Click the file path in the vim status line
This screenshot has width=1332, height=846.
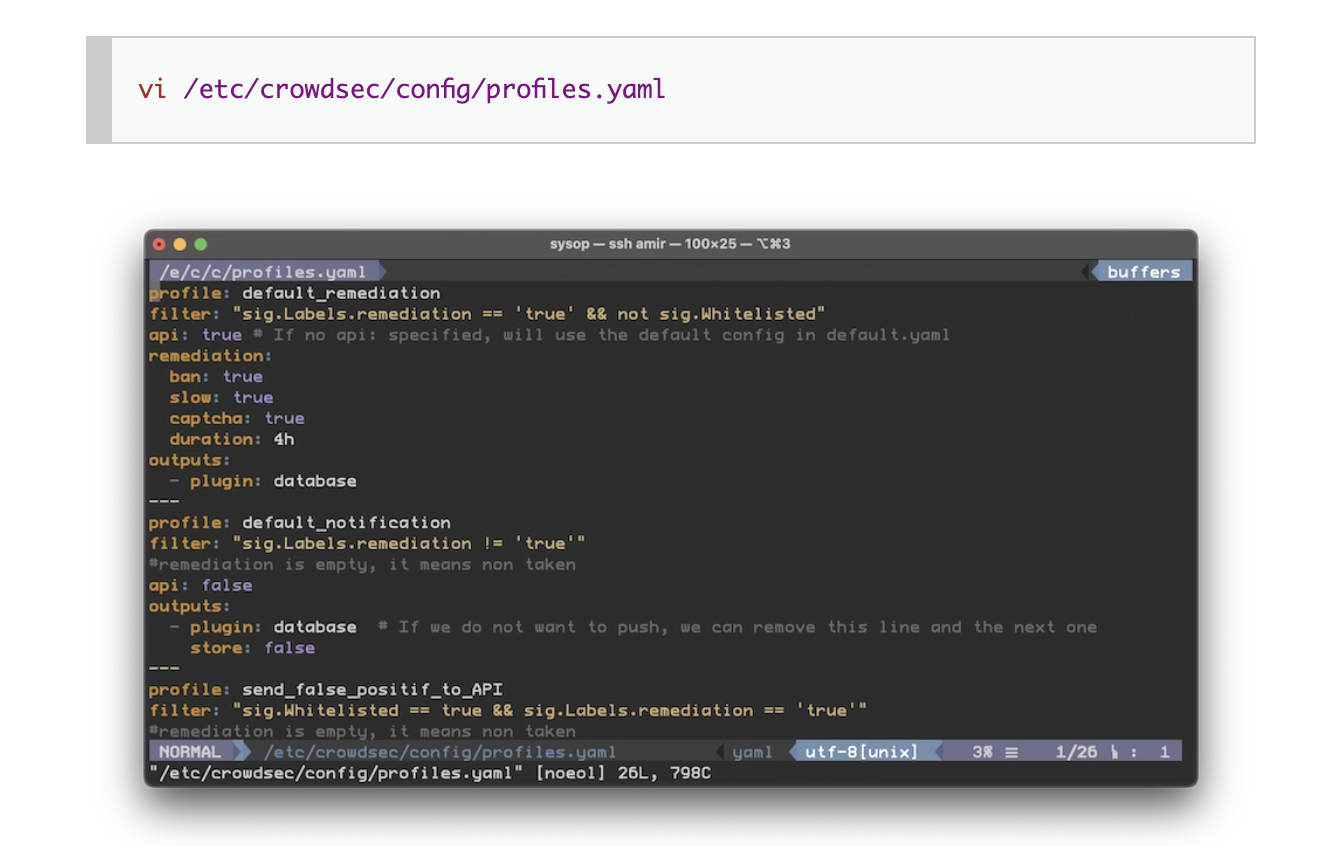pyautogui.click(x=440, y=752)
